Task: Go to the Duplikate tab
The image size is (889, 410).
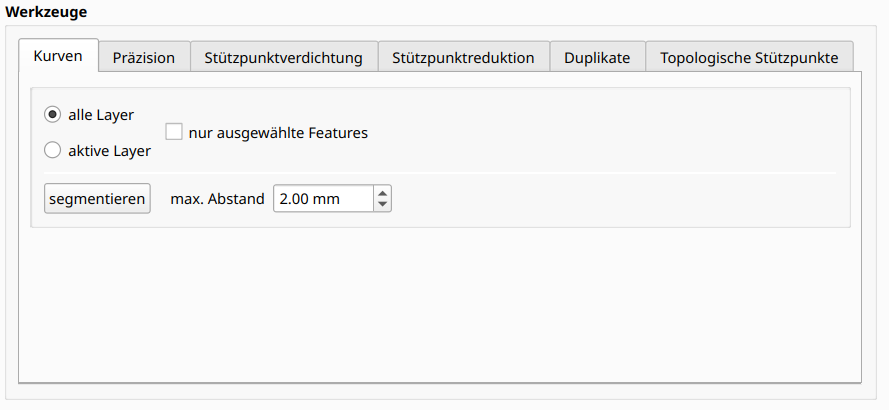Action: [597, 58]
